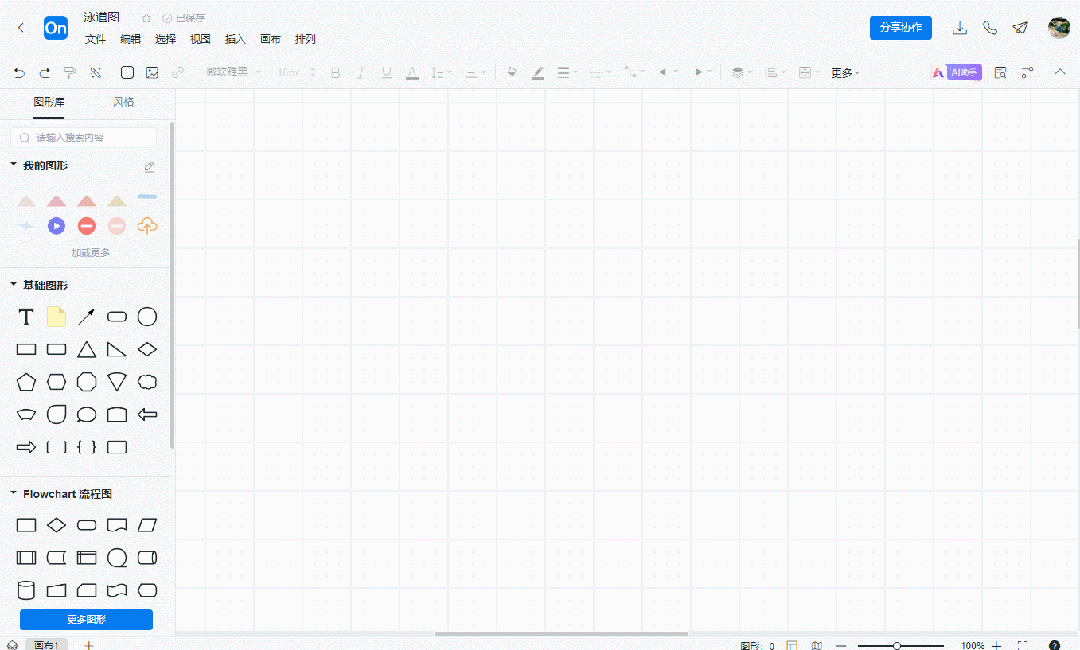
Task: Open the line style dropdown
Action: click(x=600, y=72)
